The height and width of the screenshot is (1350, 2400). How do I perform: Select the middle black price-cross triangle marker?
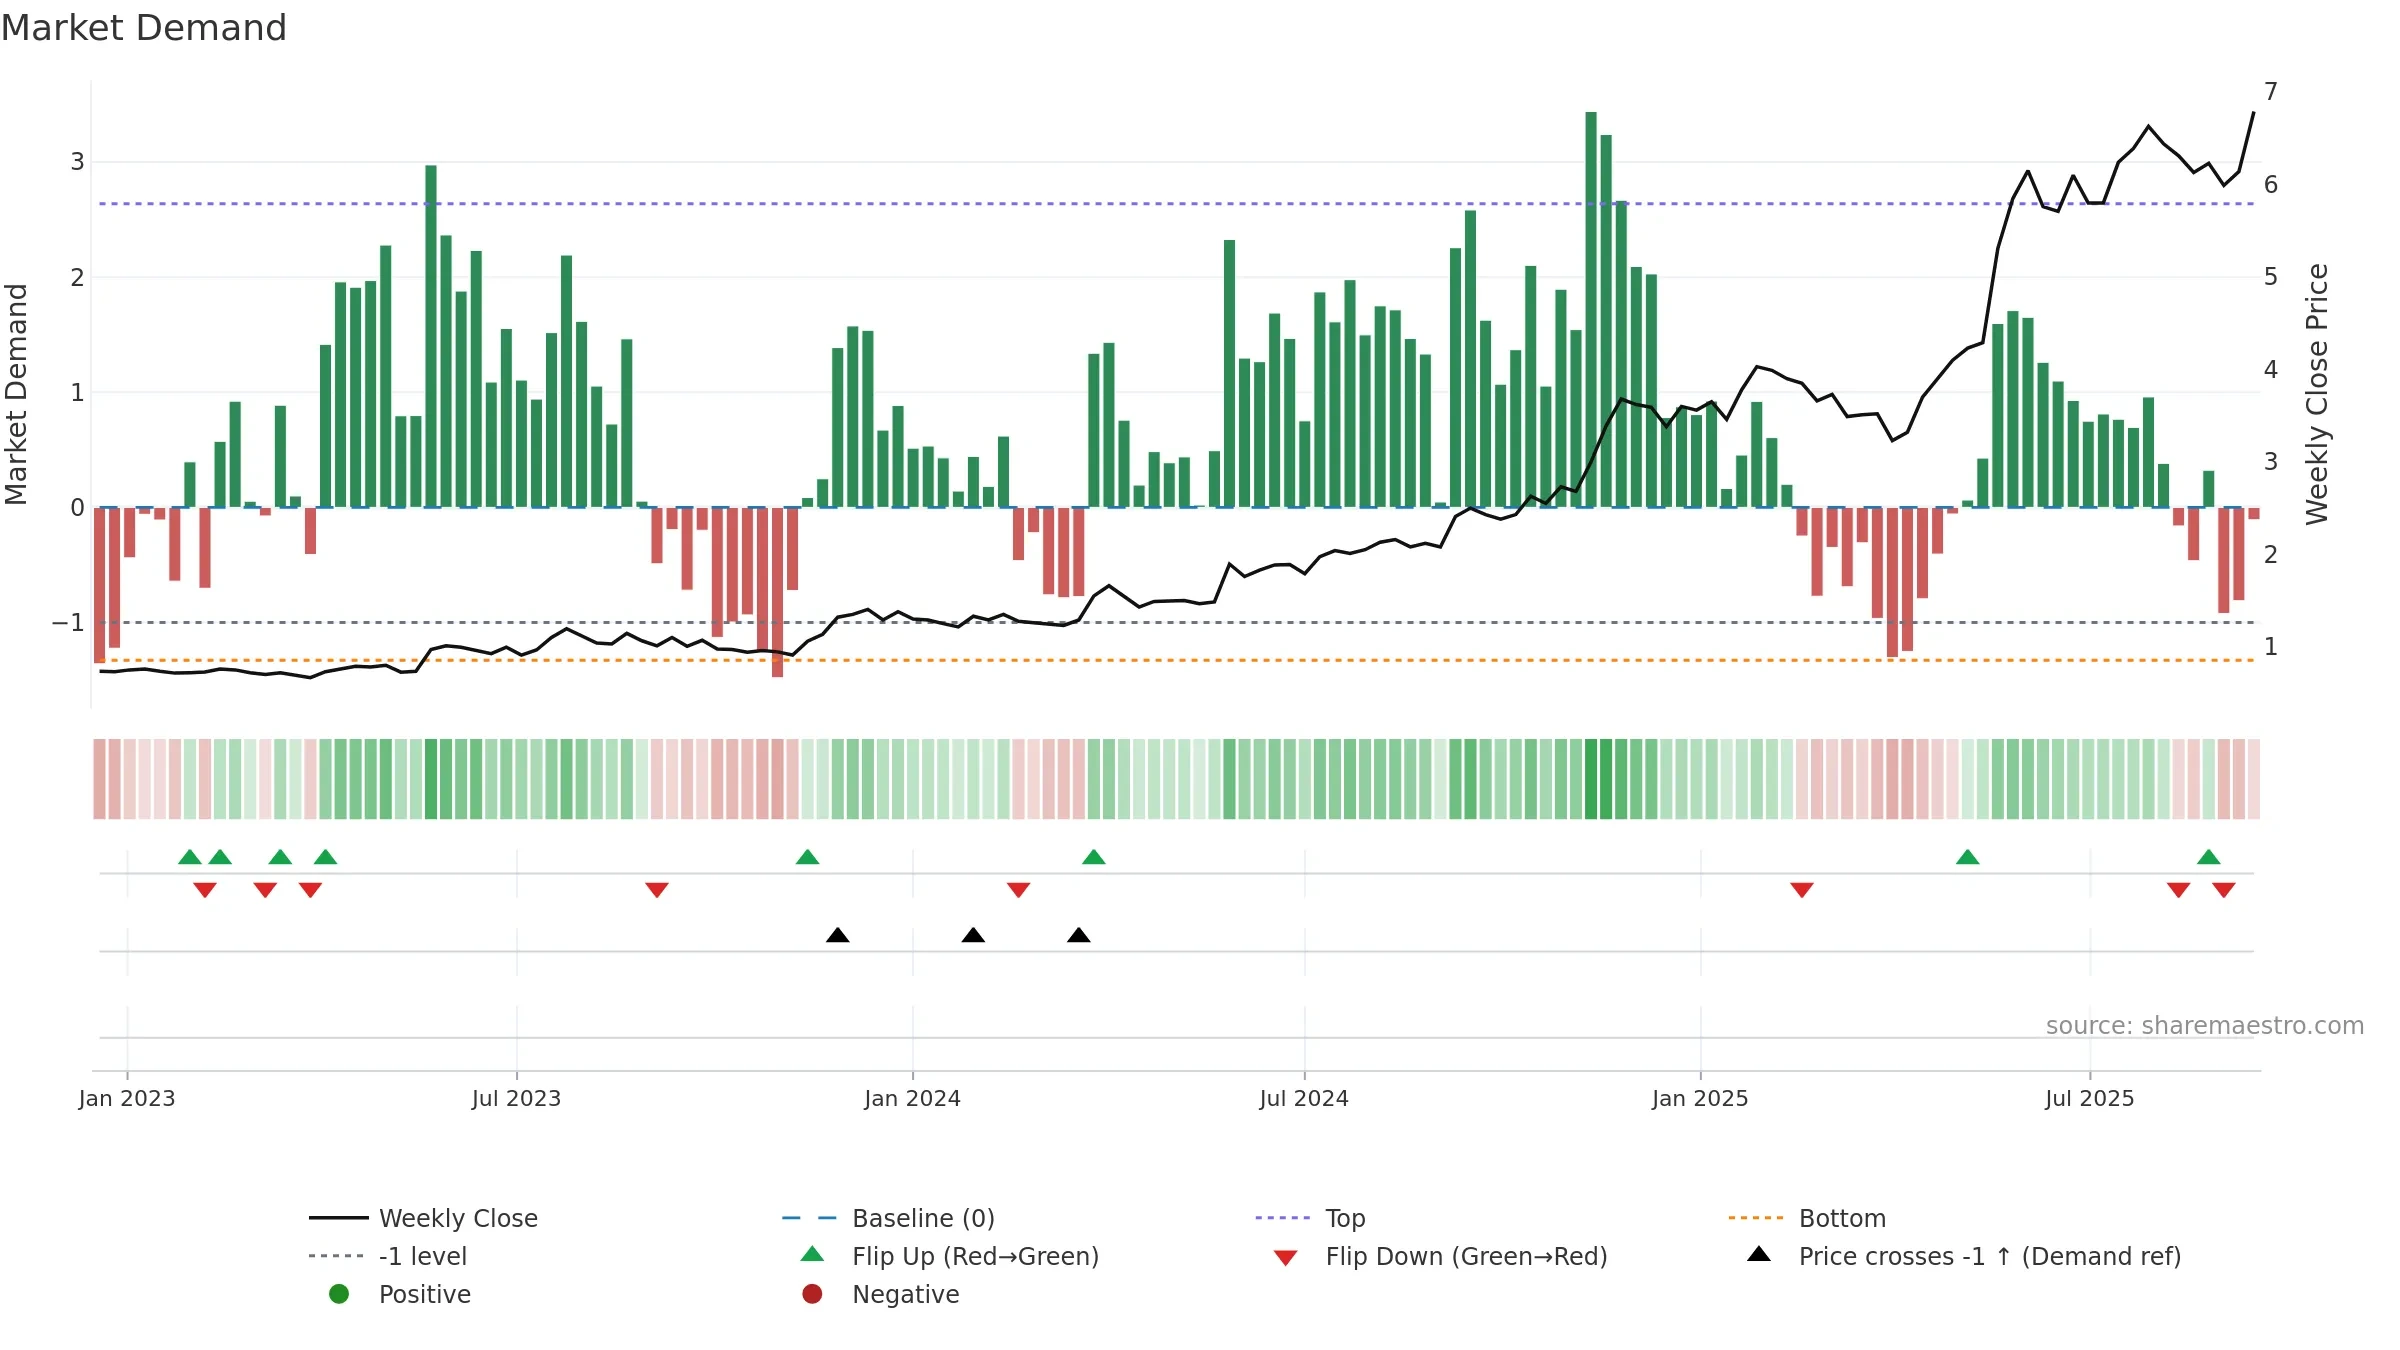pos(973,935)
